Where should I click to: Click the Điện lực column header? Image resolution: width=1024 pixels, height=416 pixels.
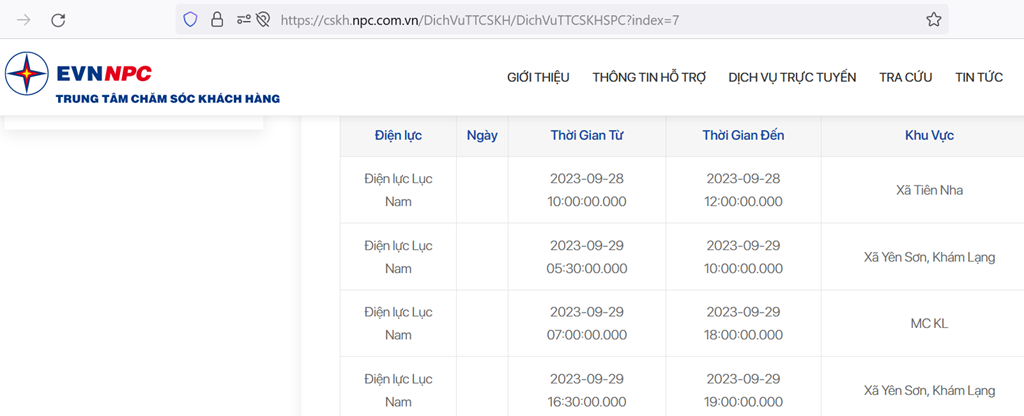[398, 136]
